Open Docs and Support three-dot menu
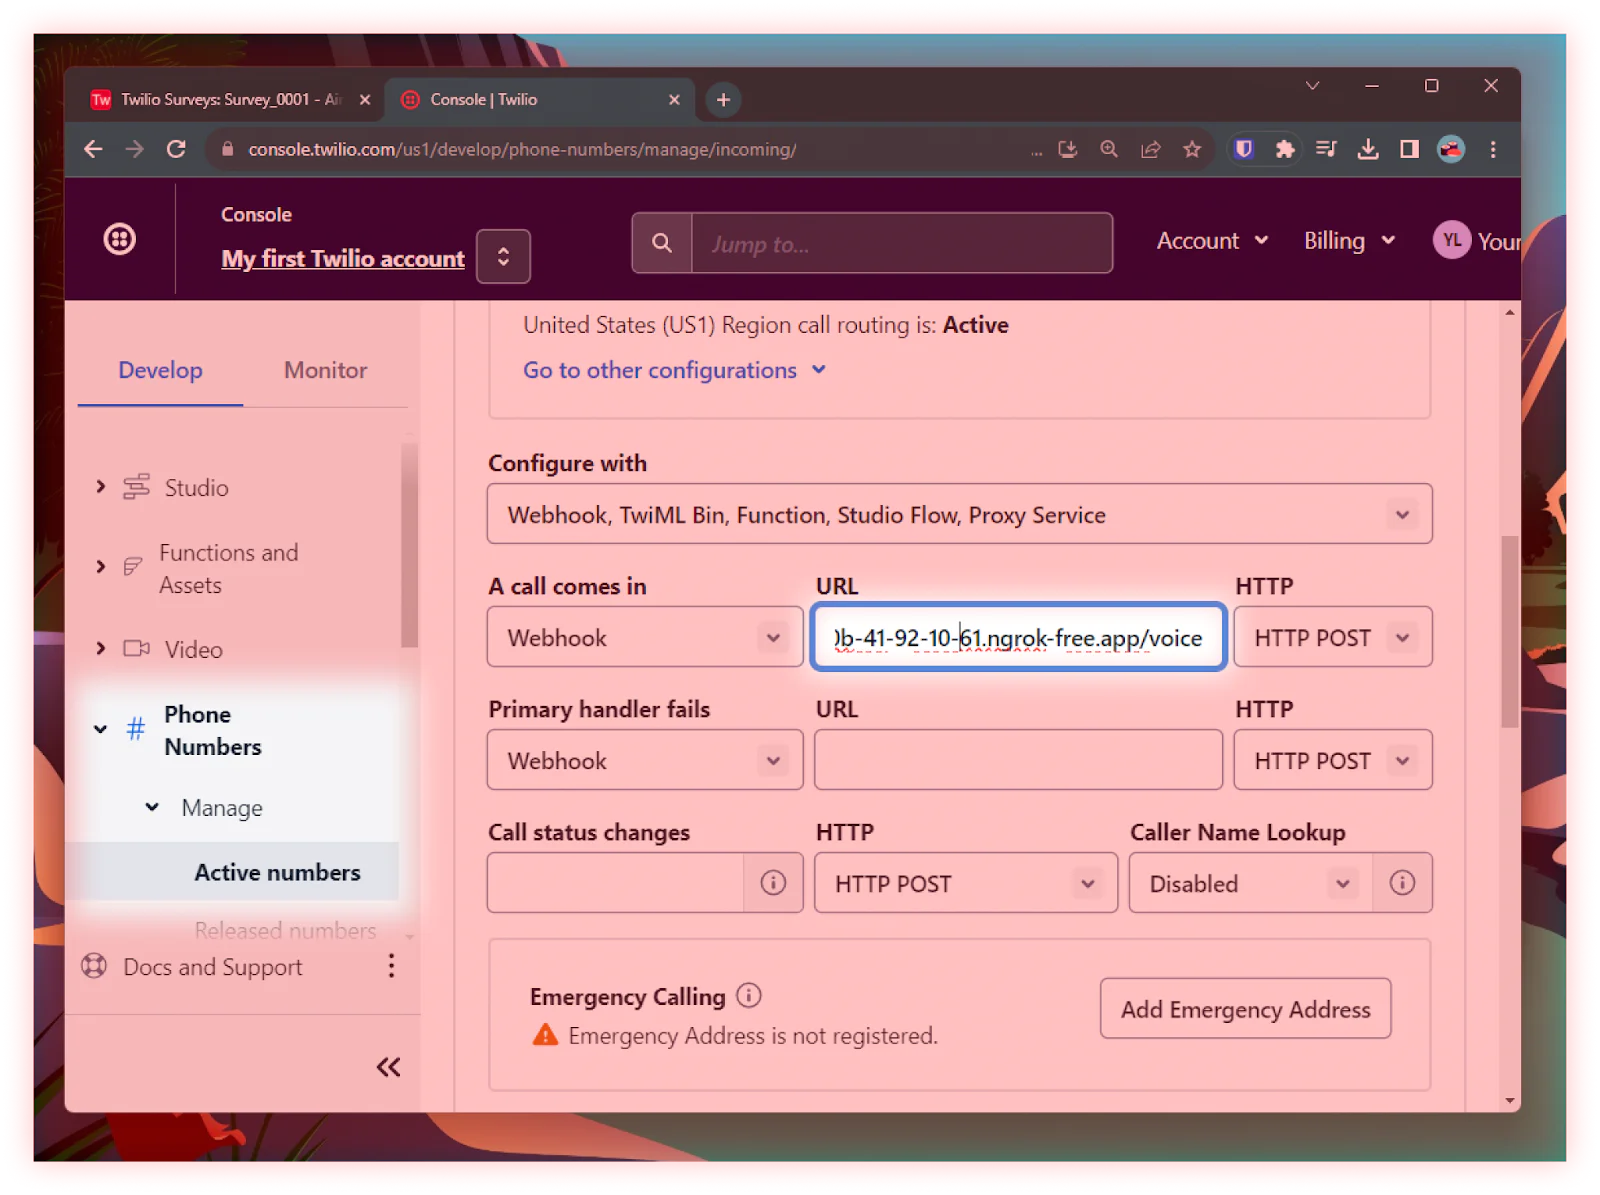Screen dimensions: 1600x1195 coord(391,966)
